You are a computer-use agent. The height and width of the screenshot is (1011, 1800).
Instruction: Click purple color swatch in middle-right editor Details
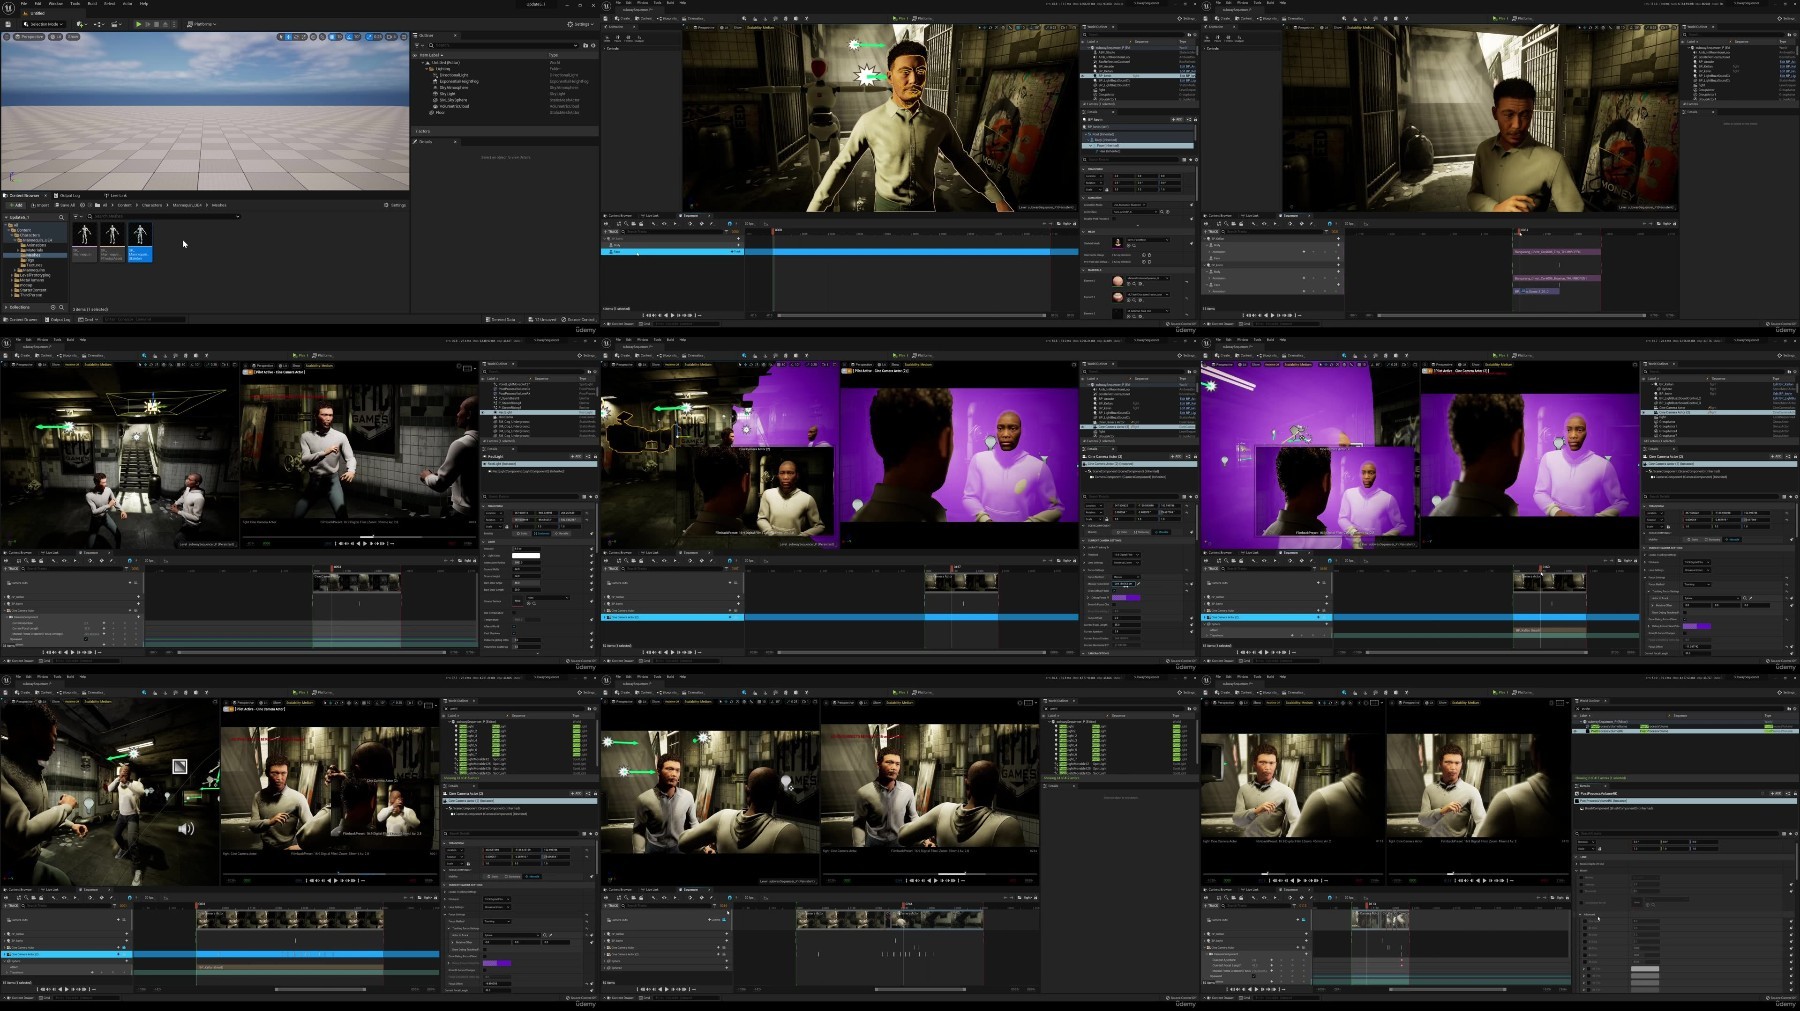coord(1697,626)
